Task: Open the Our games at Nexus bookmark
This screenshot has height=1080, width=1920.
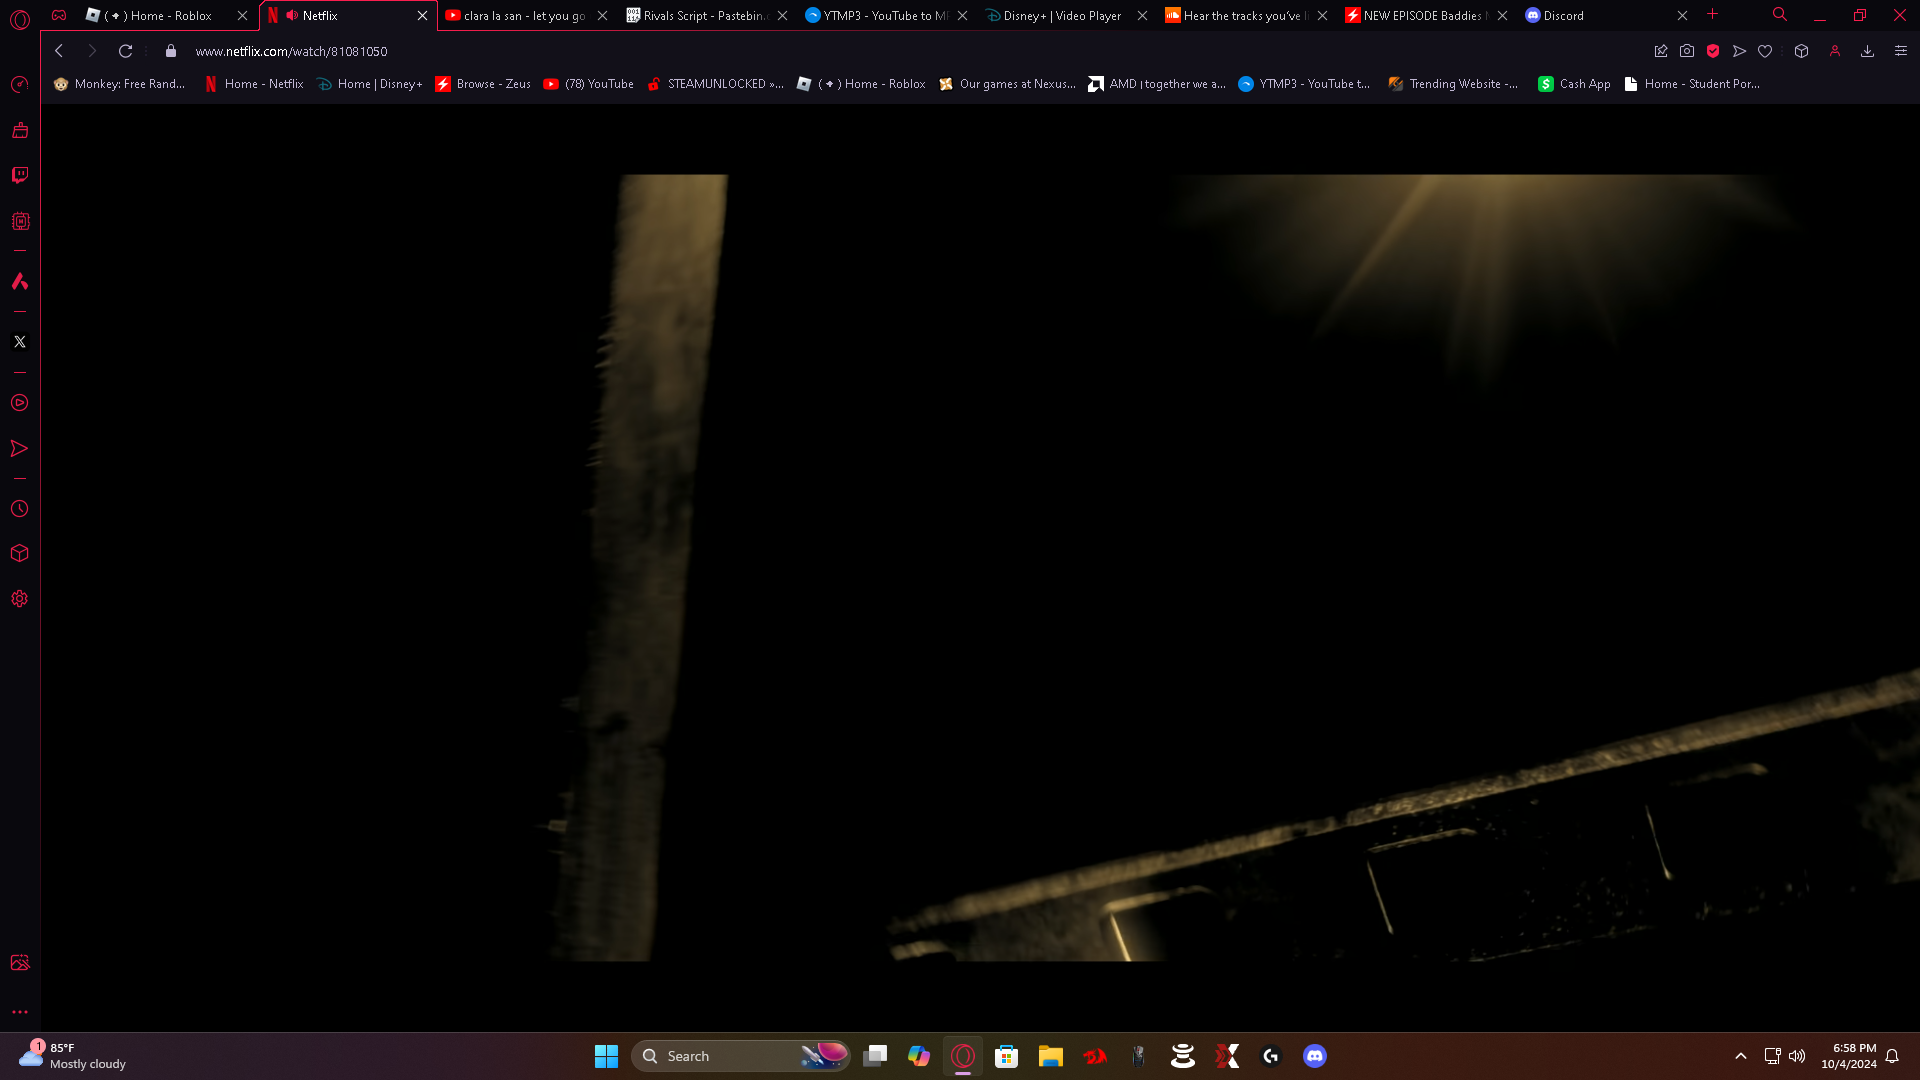Action: pos(1007,84)
